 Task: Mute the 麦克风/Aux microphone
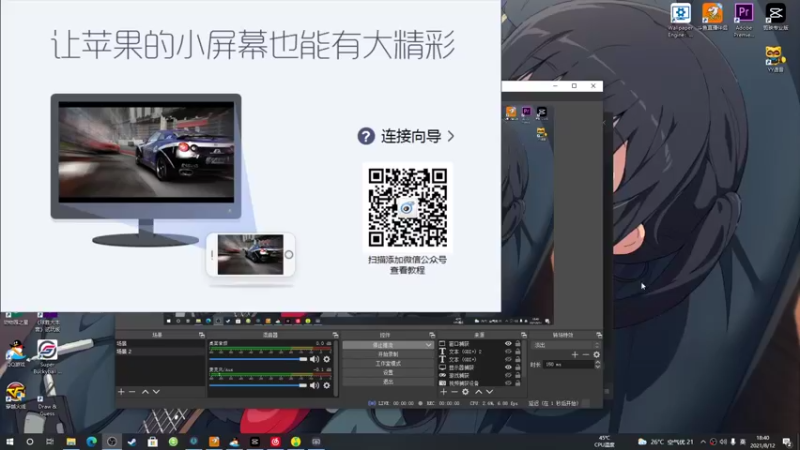314,385
